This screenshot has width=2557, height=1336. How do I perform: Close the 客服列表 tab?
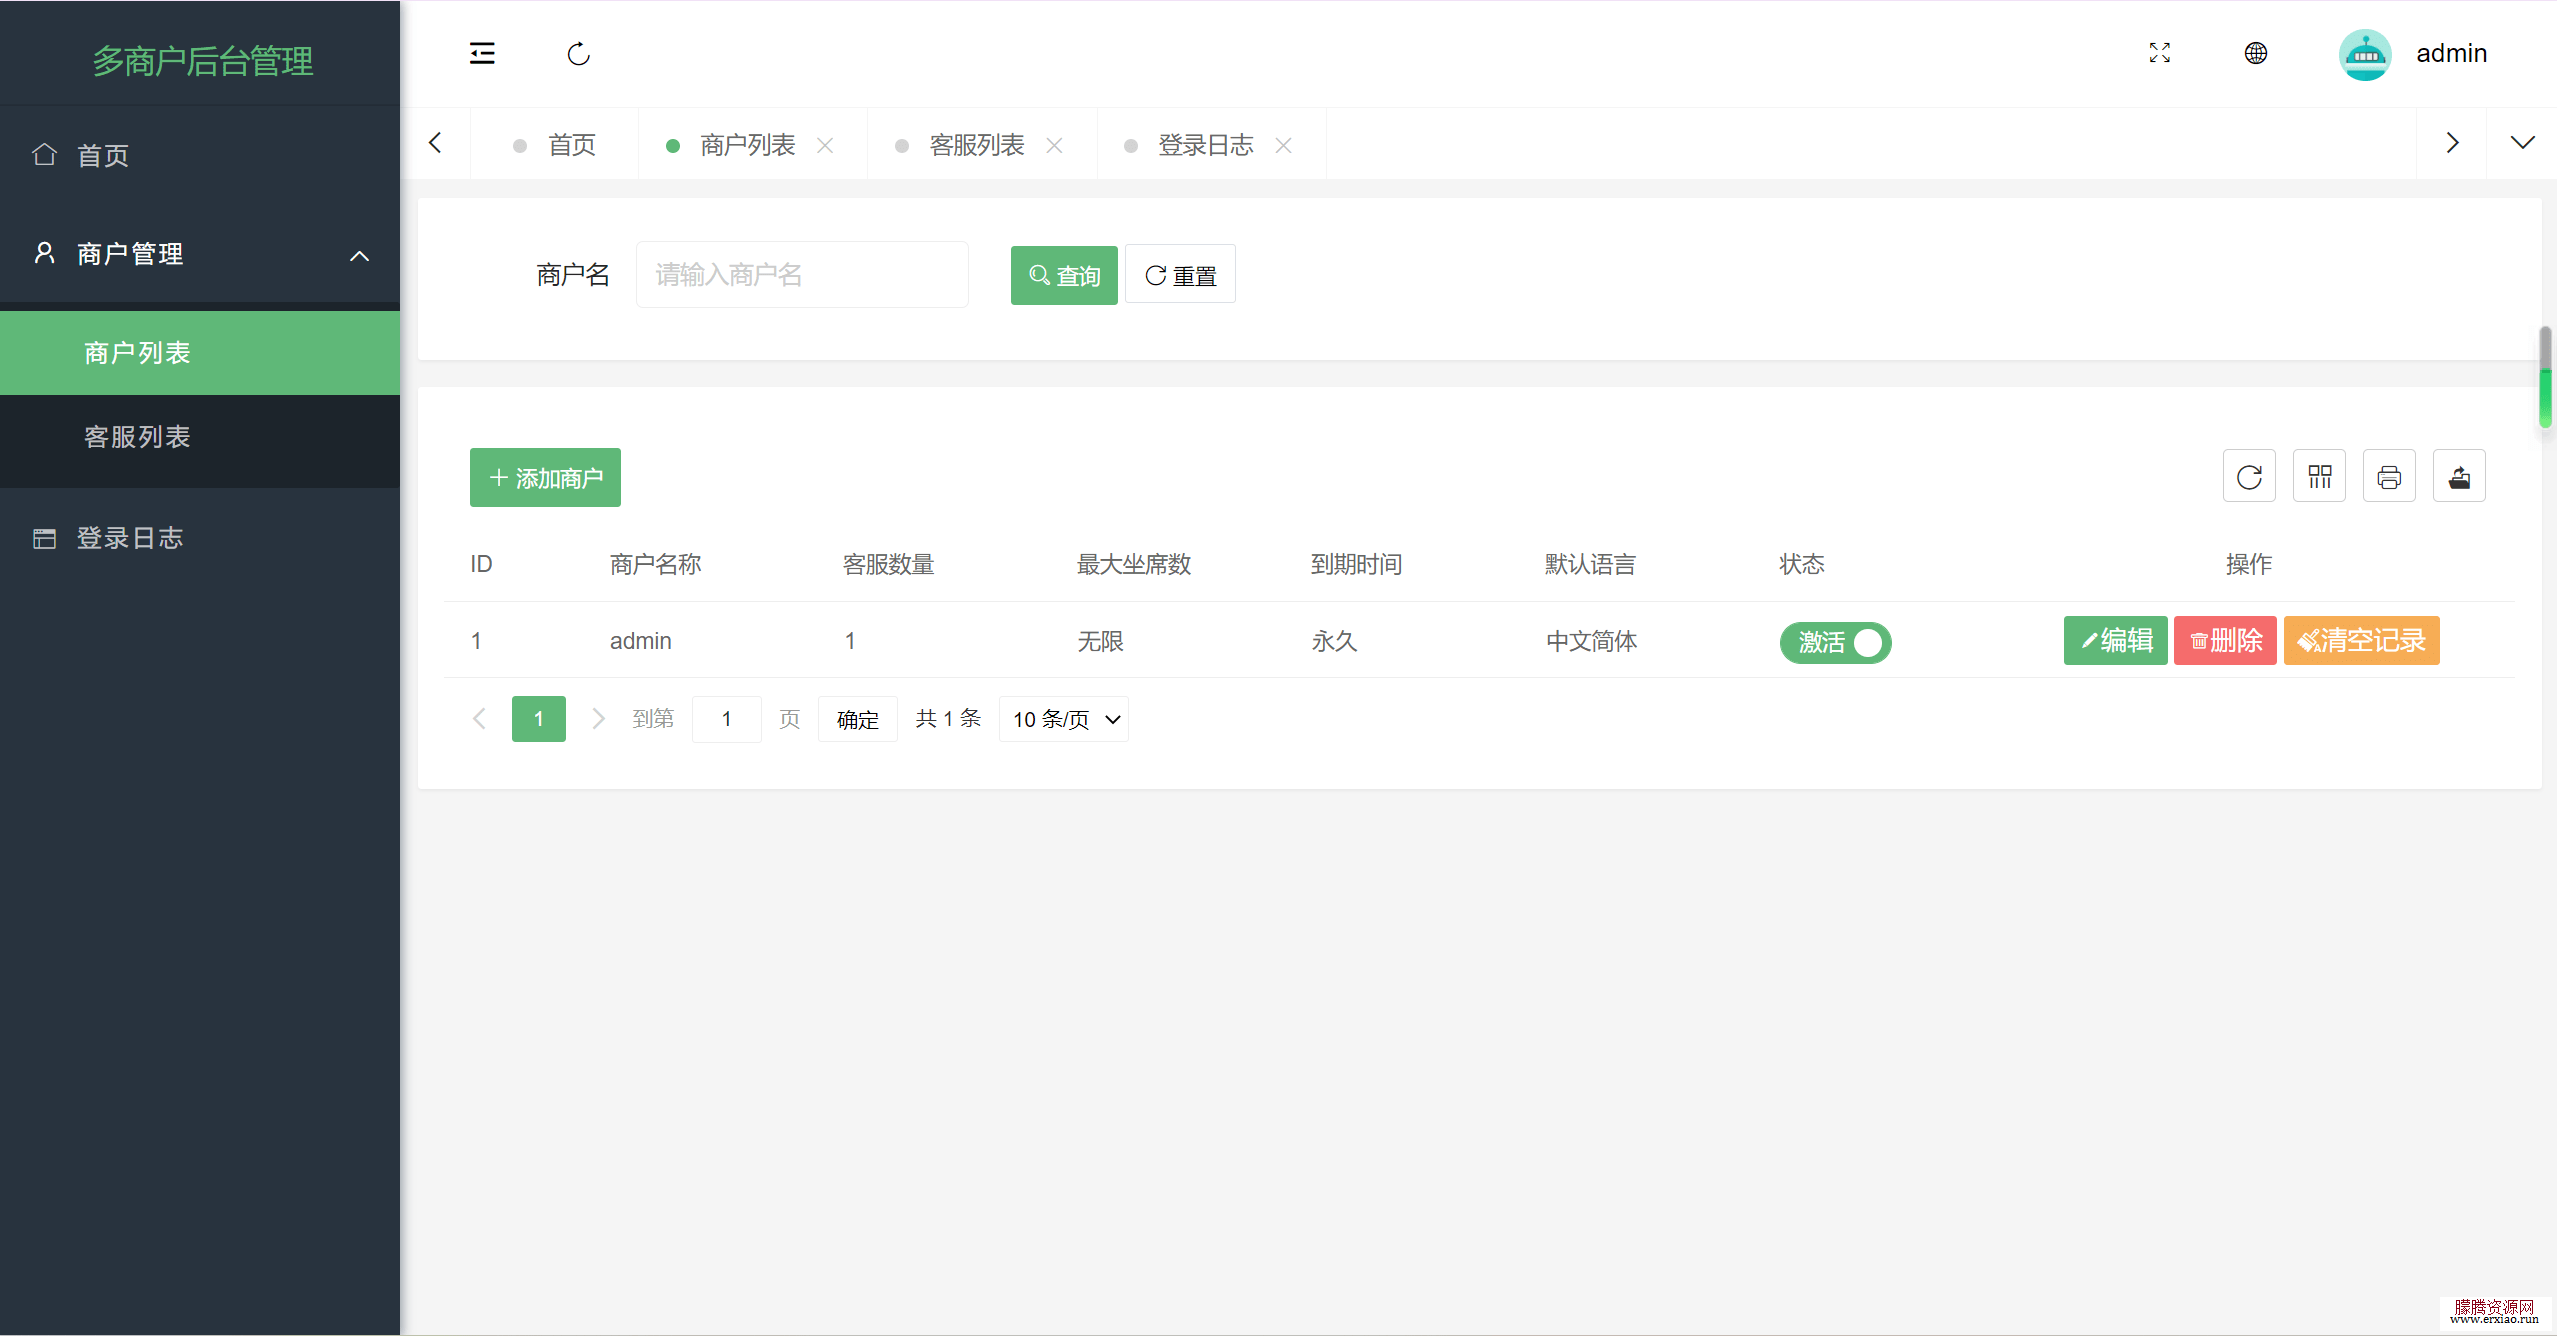pyautogui.click(x=1054, y=145)
